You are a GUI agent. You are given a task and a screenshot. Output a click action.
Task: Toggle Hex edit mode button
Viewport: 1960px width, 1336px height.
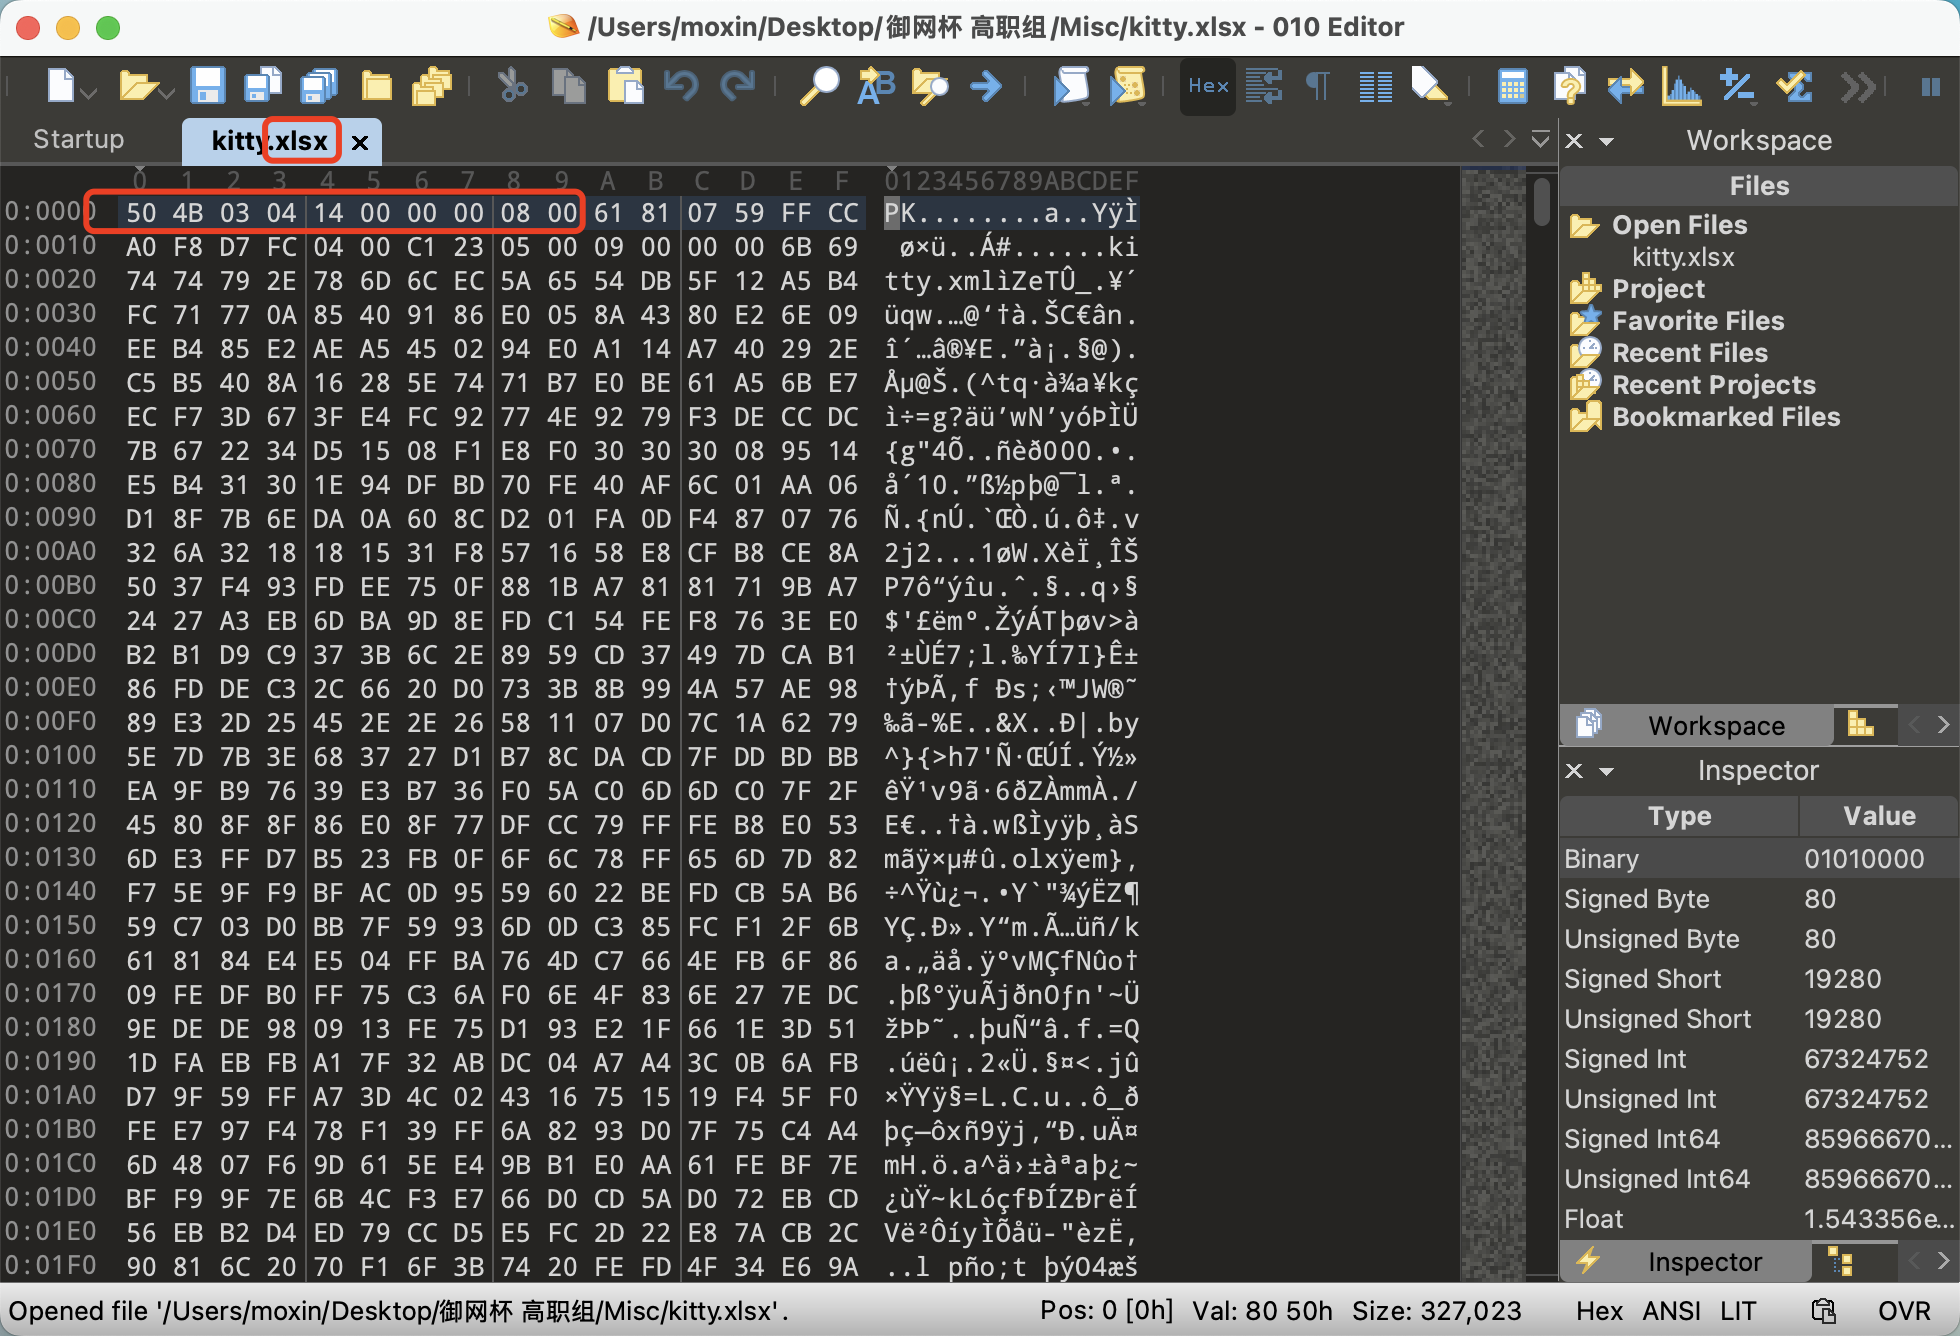[1208, 86]
